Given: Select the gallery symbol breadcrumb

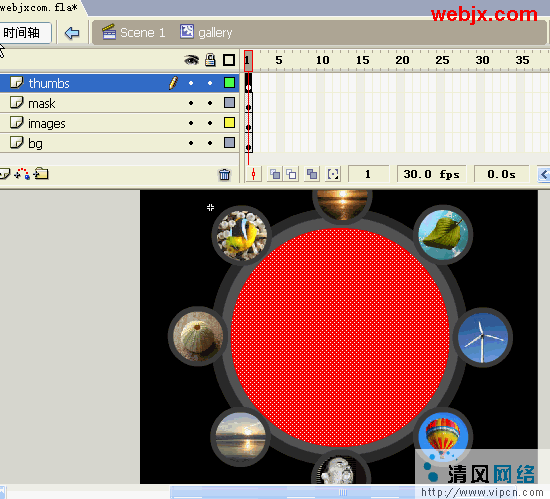Looking at the screenshot, I should point(206,33).
